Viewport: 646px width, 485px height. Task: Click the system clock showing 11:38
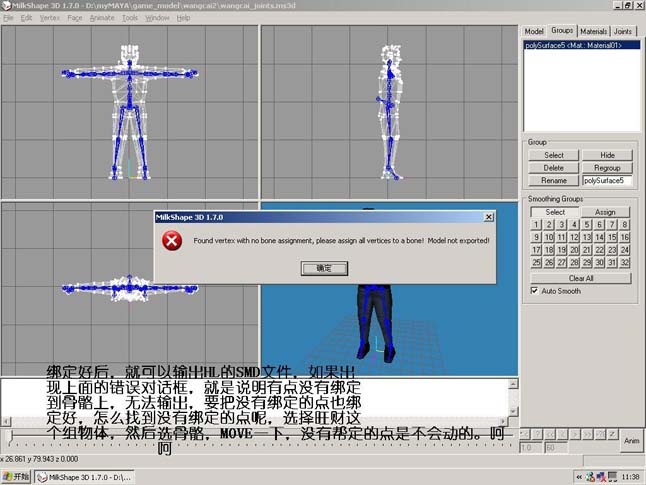click(630, 477)
